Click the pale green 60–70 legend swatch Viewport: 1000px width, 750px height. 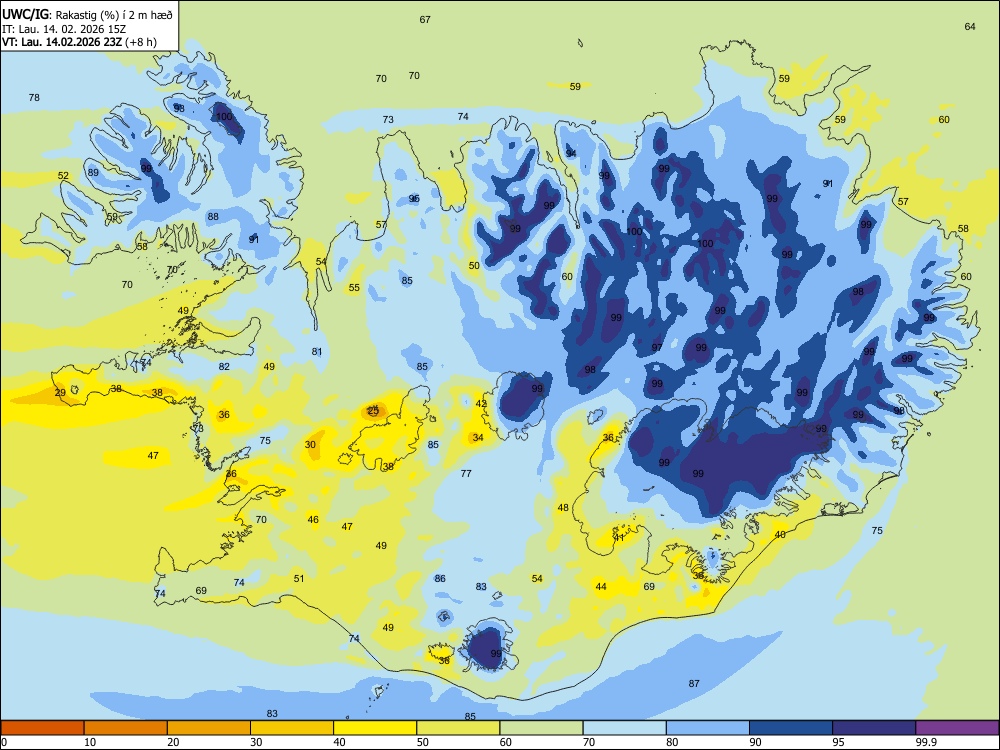click(541, 728)
